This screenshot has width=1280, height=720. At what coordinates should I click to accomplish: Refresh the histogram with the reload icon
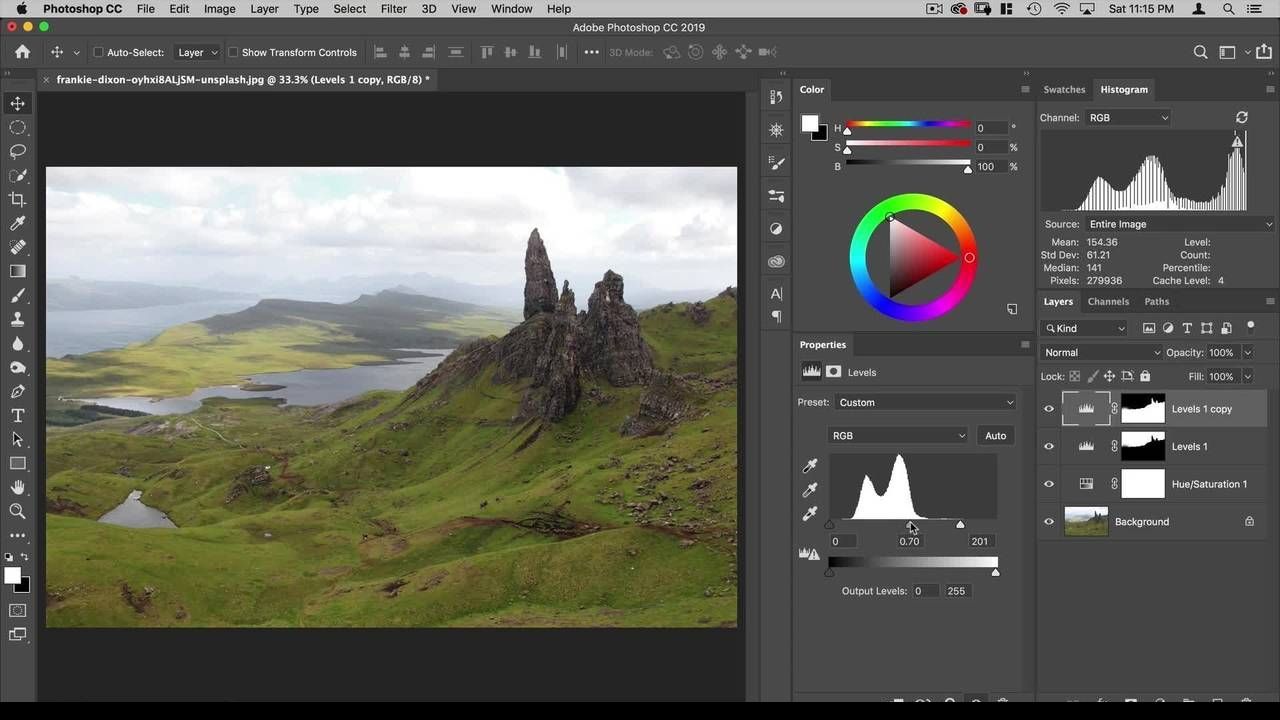(1242, 117)
